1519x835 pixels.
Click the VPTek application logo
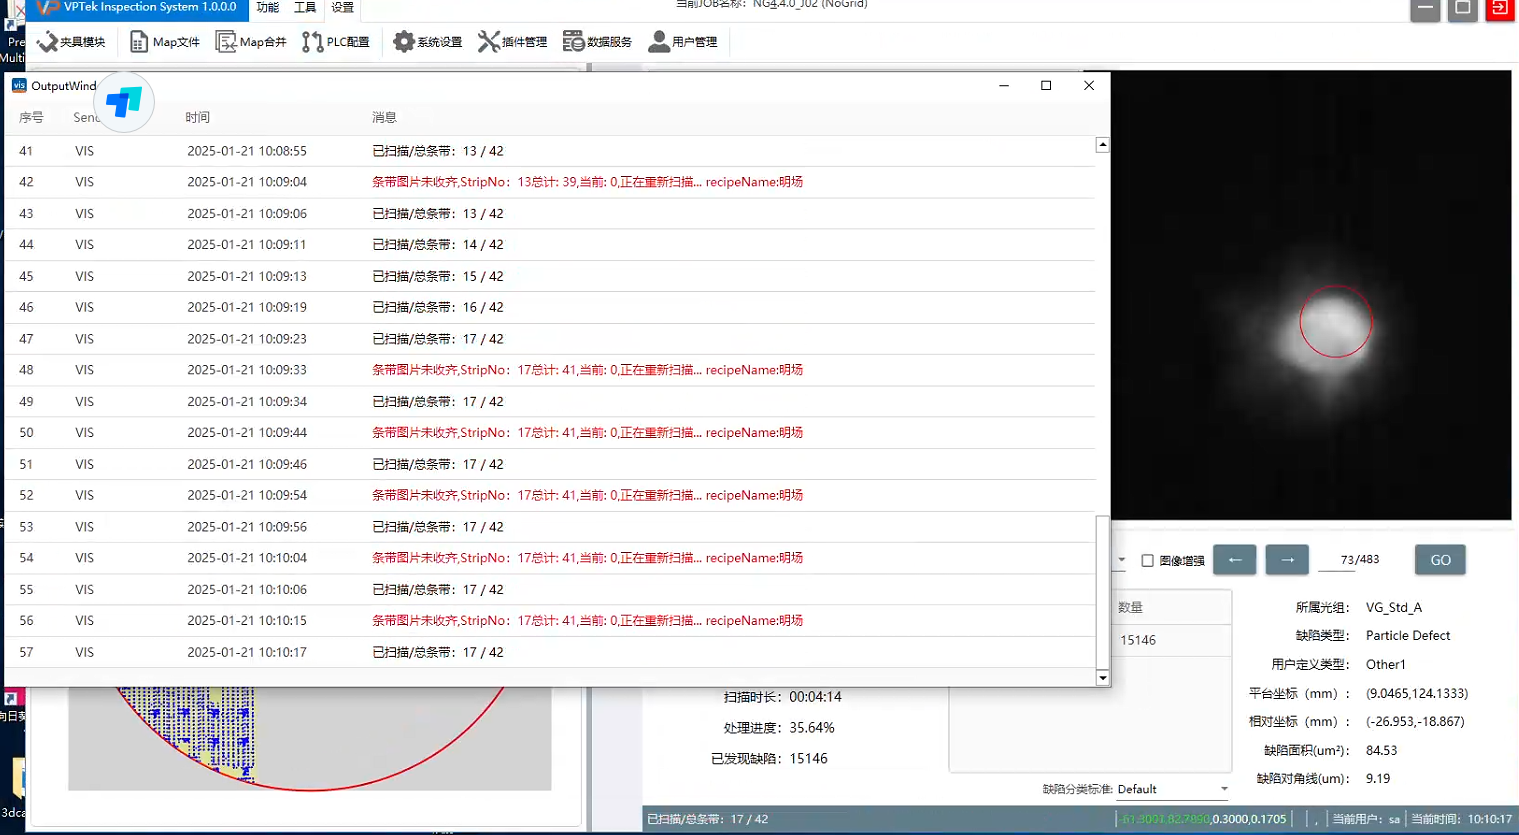(47, 8)
